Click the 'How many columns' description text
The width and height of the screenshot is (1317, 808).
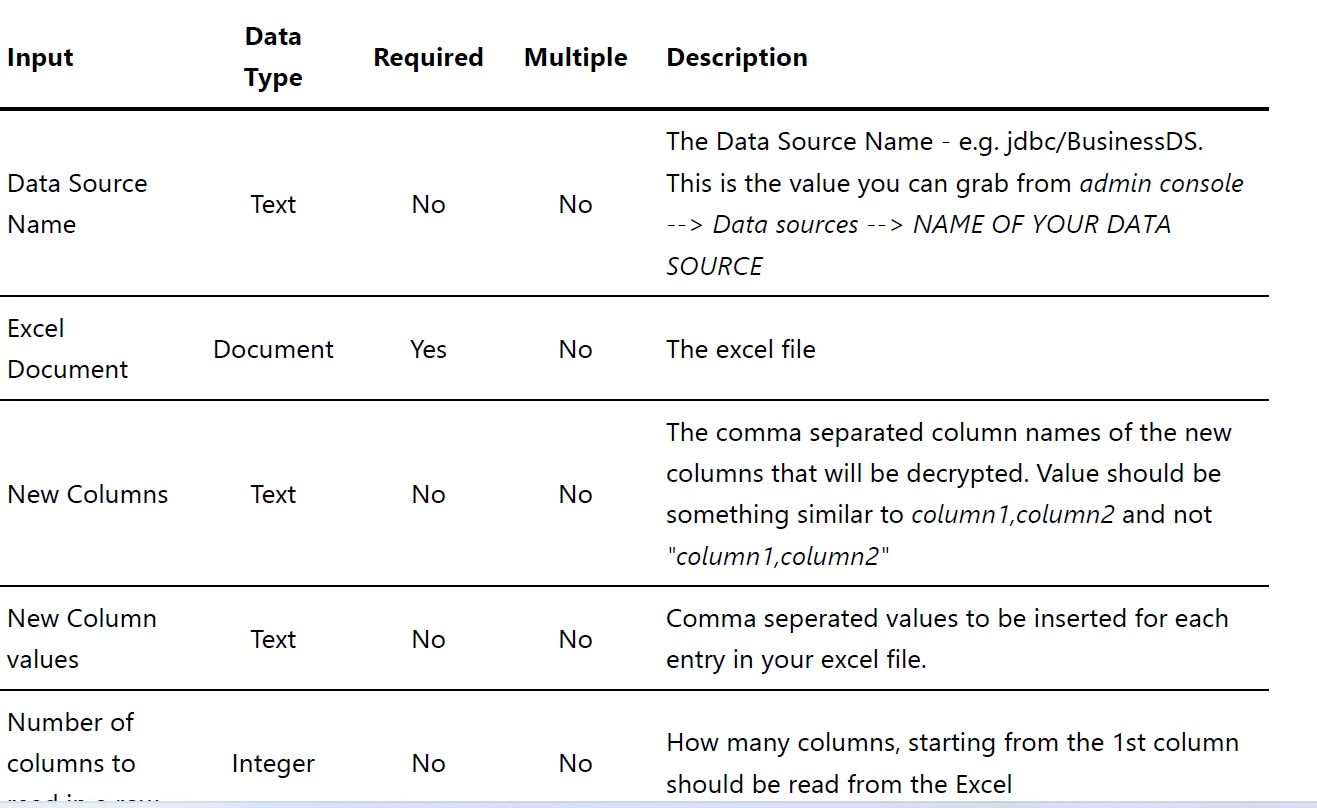(952, 763)
